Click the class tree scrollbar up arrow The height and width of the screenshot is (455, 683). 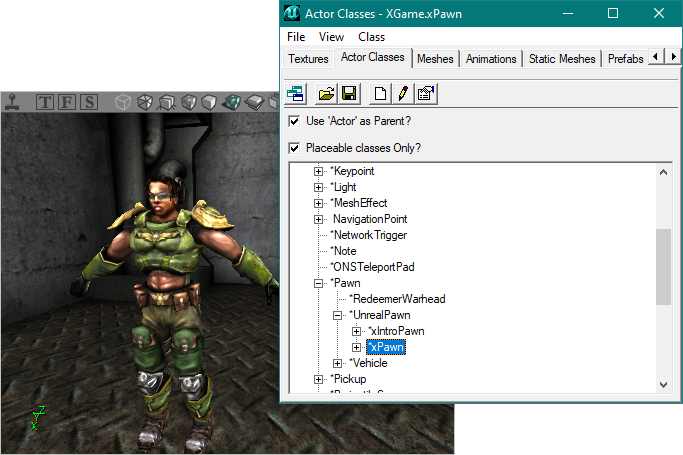[x=663, y=172]
